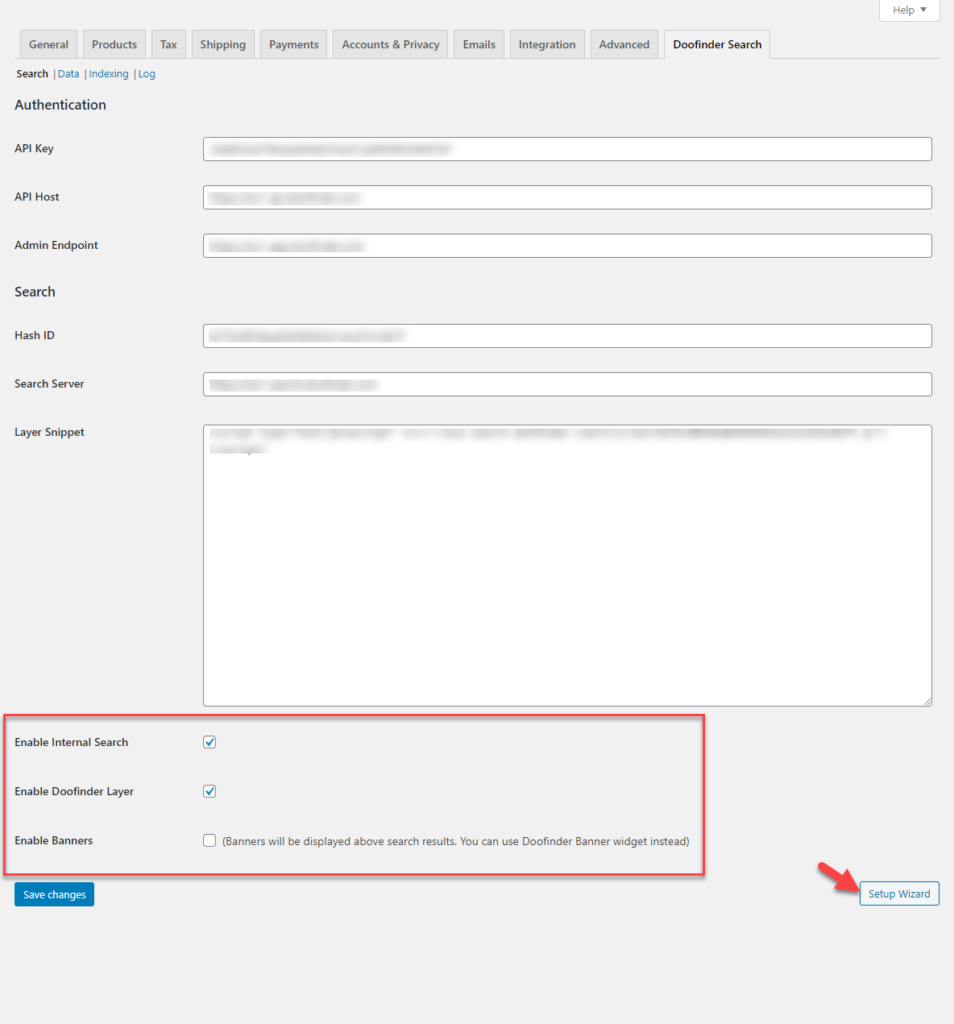954x1024 pixels.
Task: Tick the Enable Banners checkbox
Action: 209,840
